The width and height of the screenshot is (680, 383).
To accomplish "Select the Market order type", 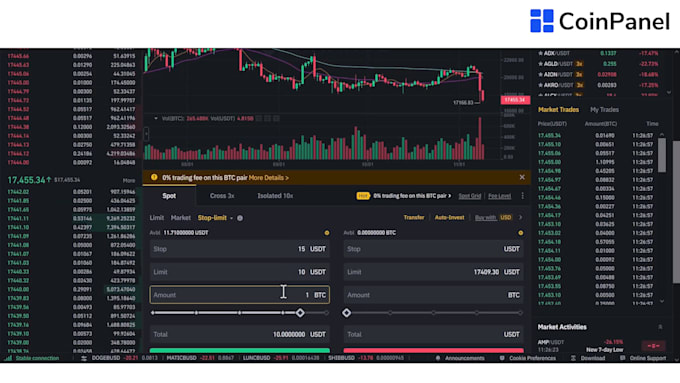I will point(180,218).
